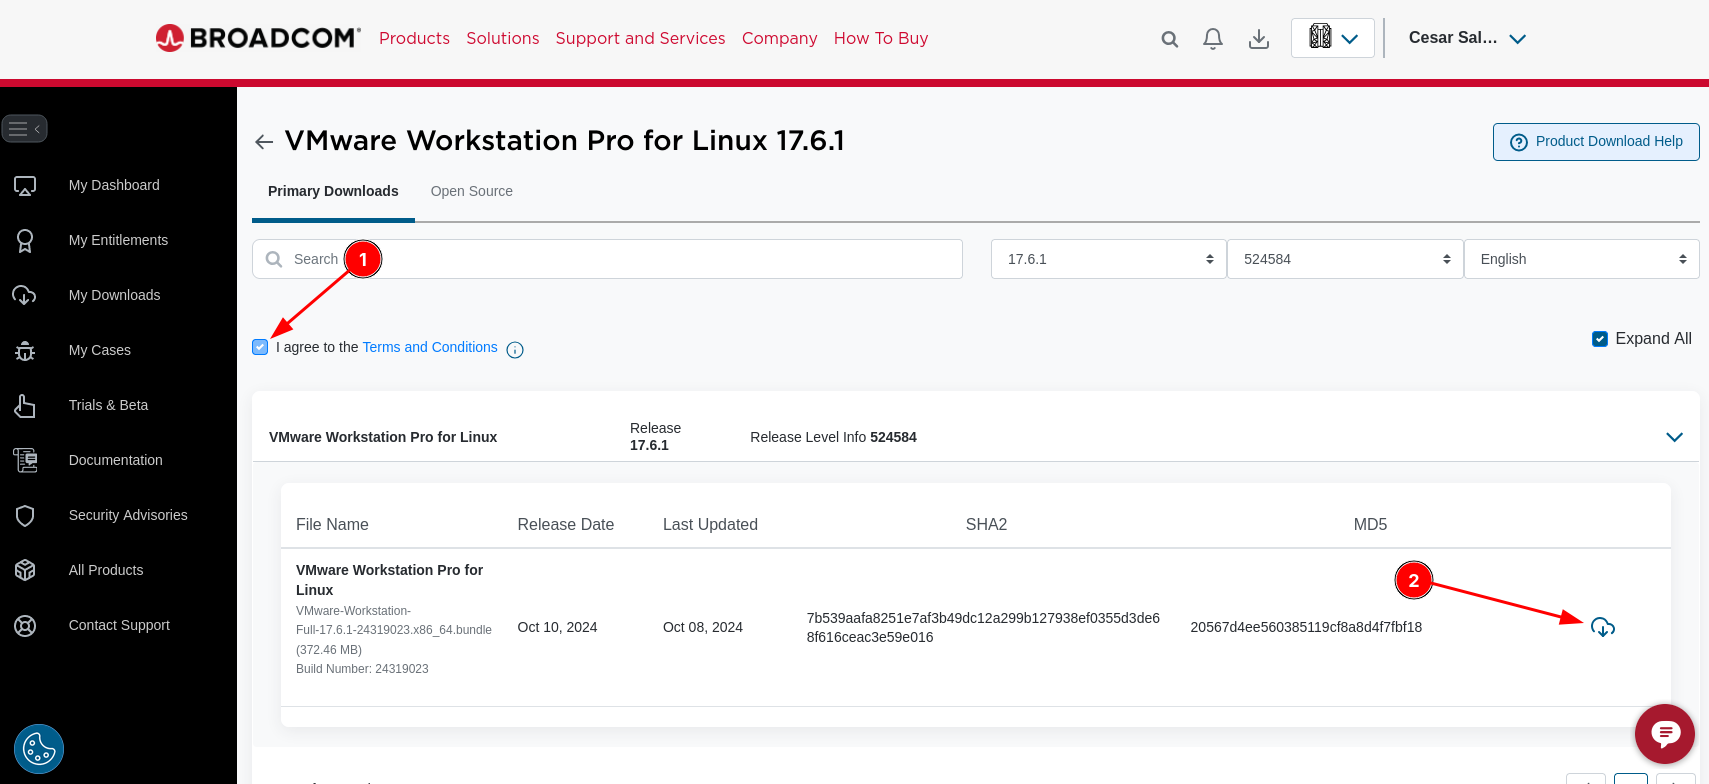
Task: Open Security Advisories sidebar link
Action: 128,515
